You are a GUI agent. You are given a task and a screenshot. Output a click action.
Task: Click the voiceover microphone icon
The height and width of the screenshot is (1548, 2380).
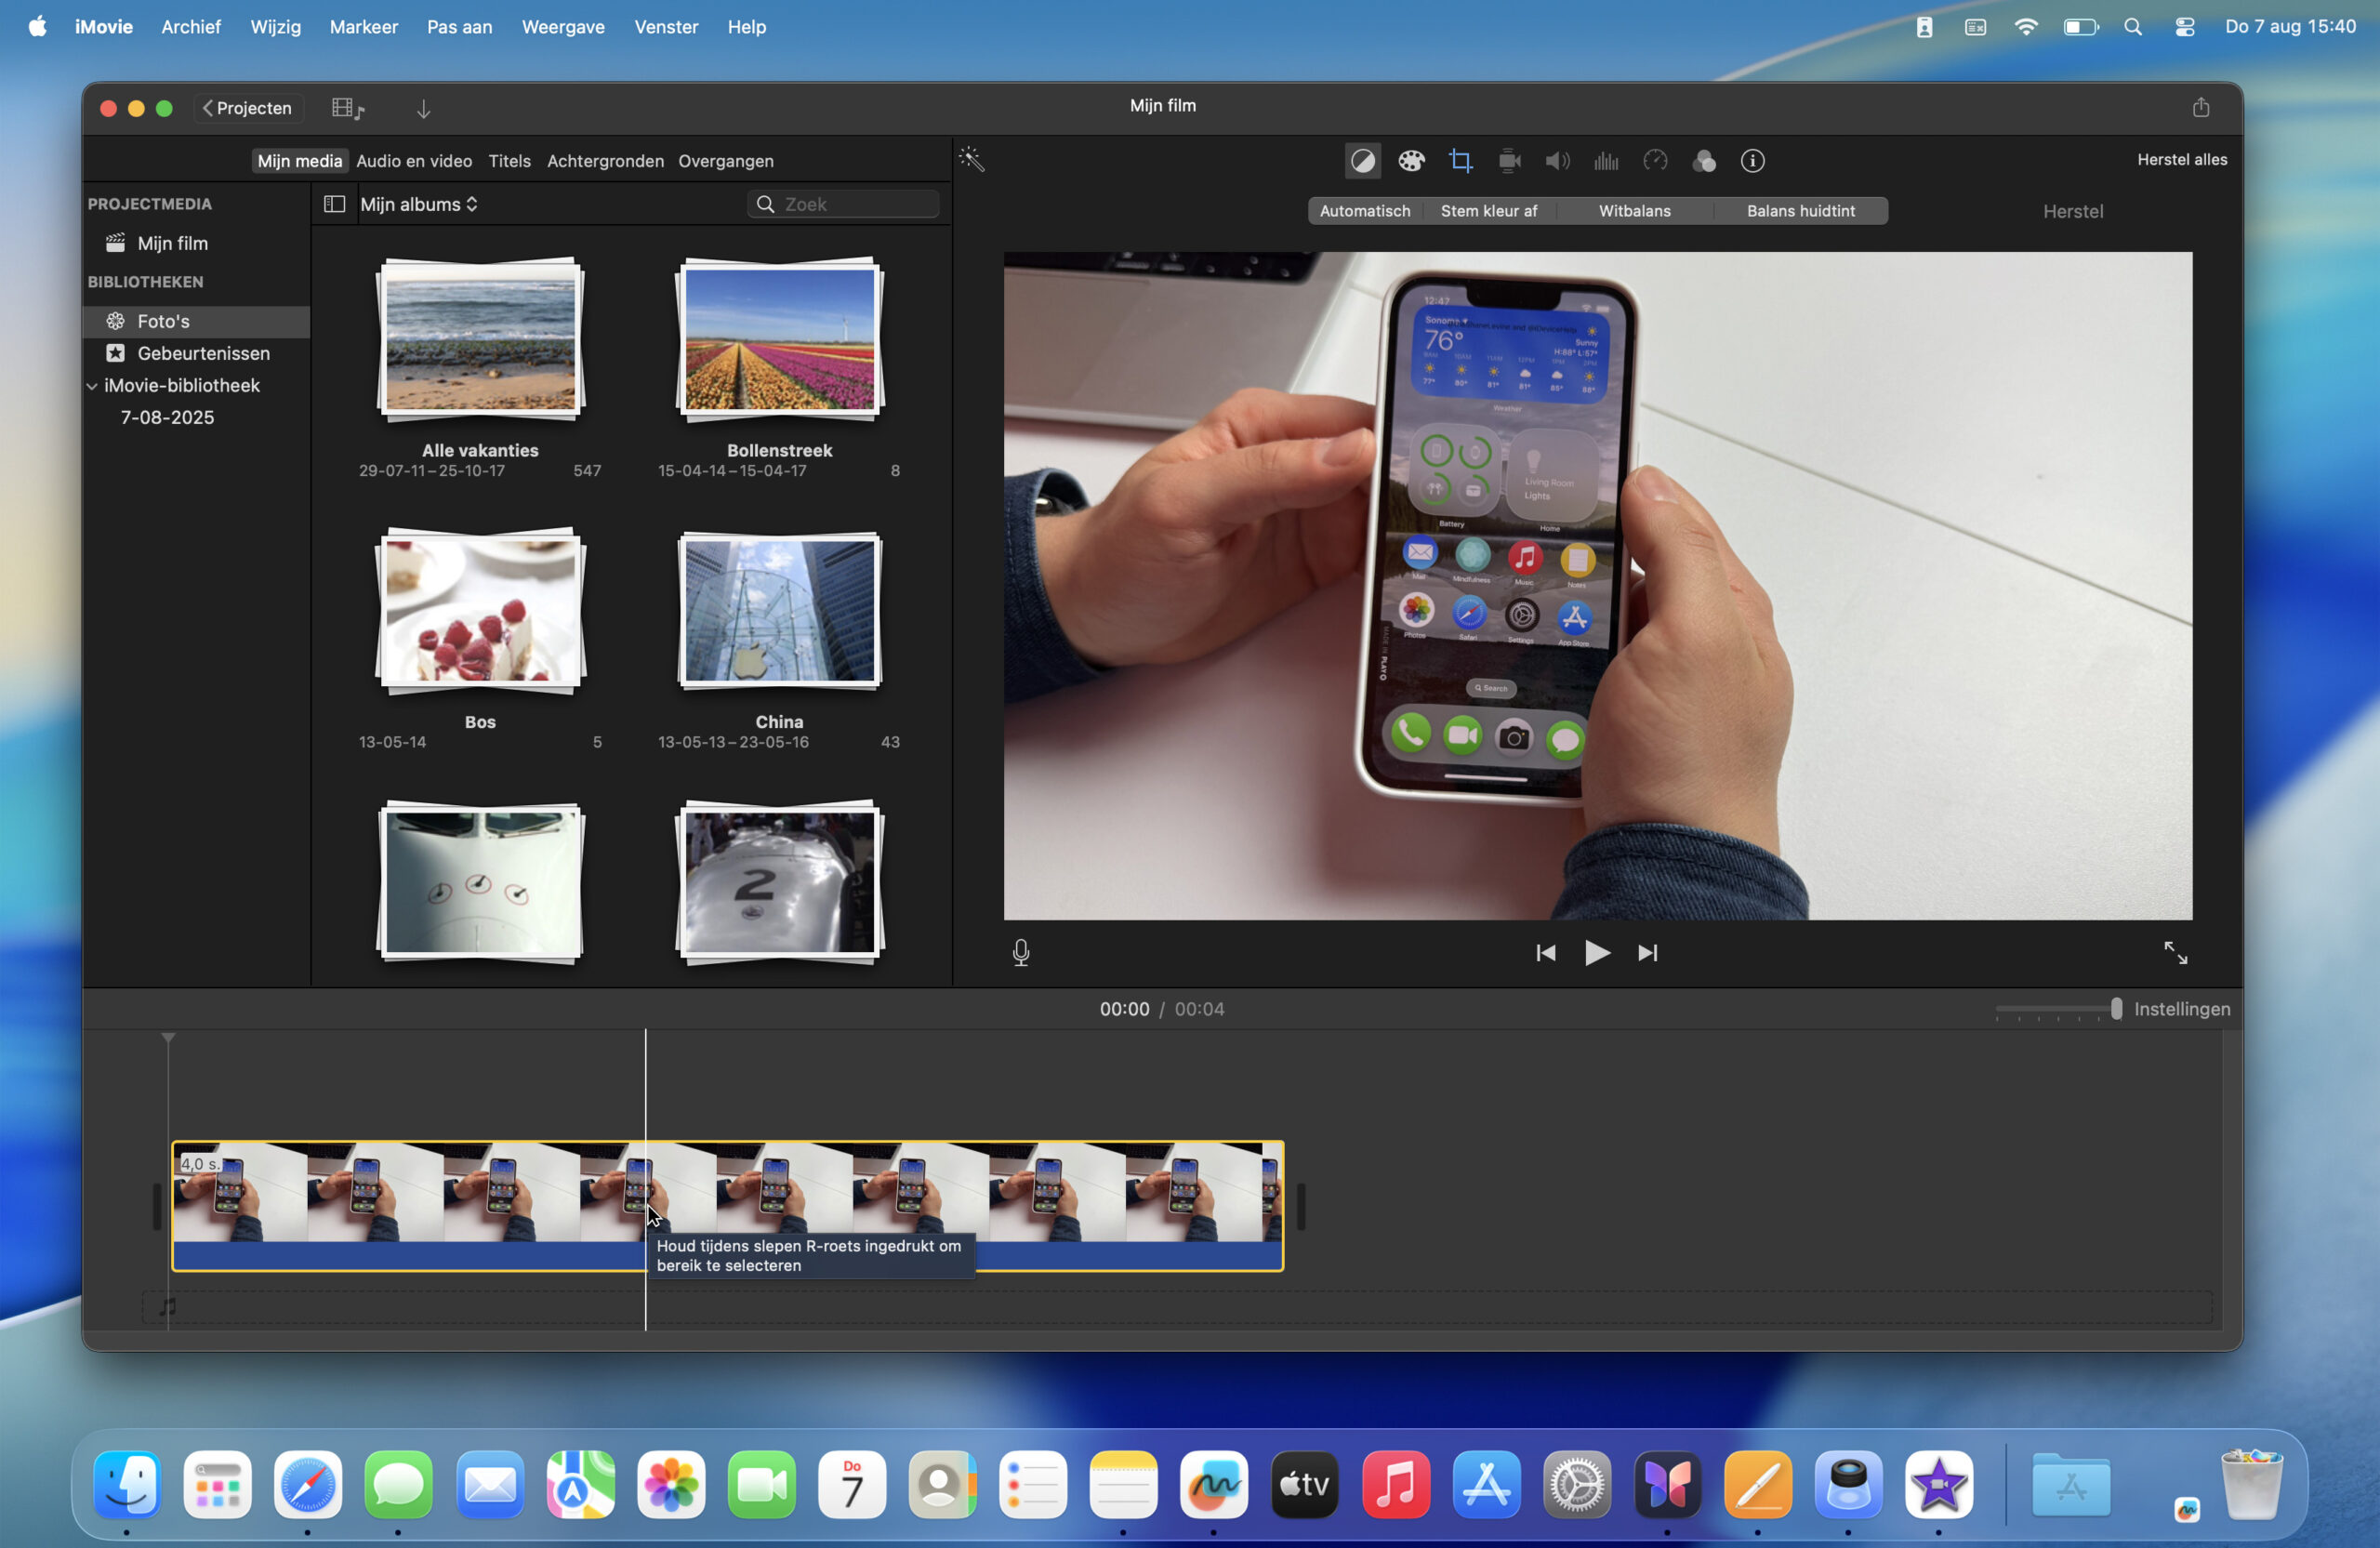point(1020,952)
